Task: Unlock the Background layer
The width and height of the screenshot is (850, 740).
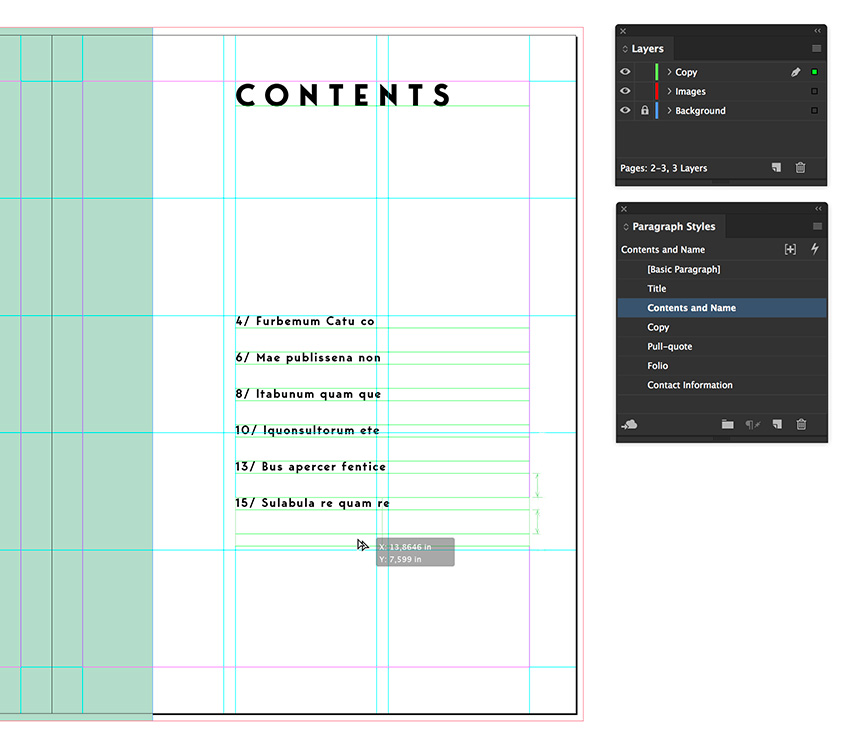Action: [x=645, y=110]
